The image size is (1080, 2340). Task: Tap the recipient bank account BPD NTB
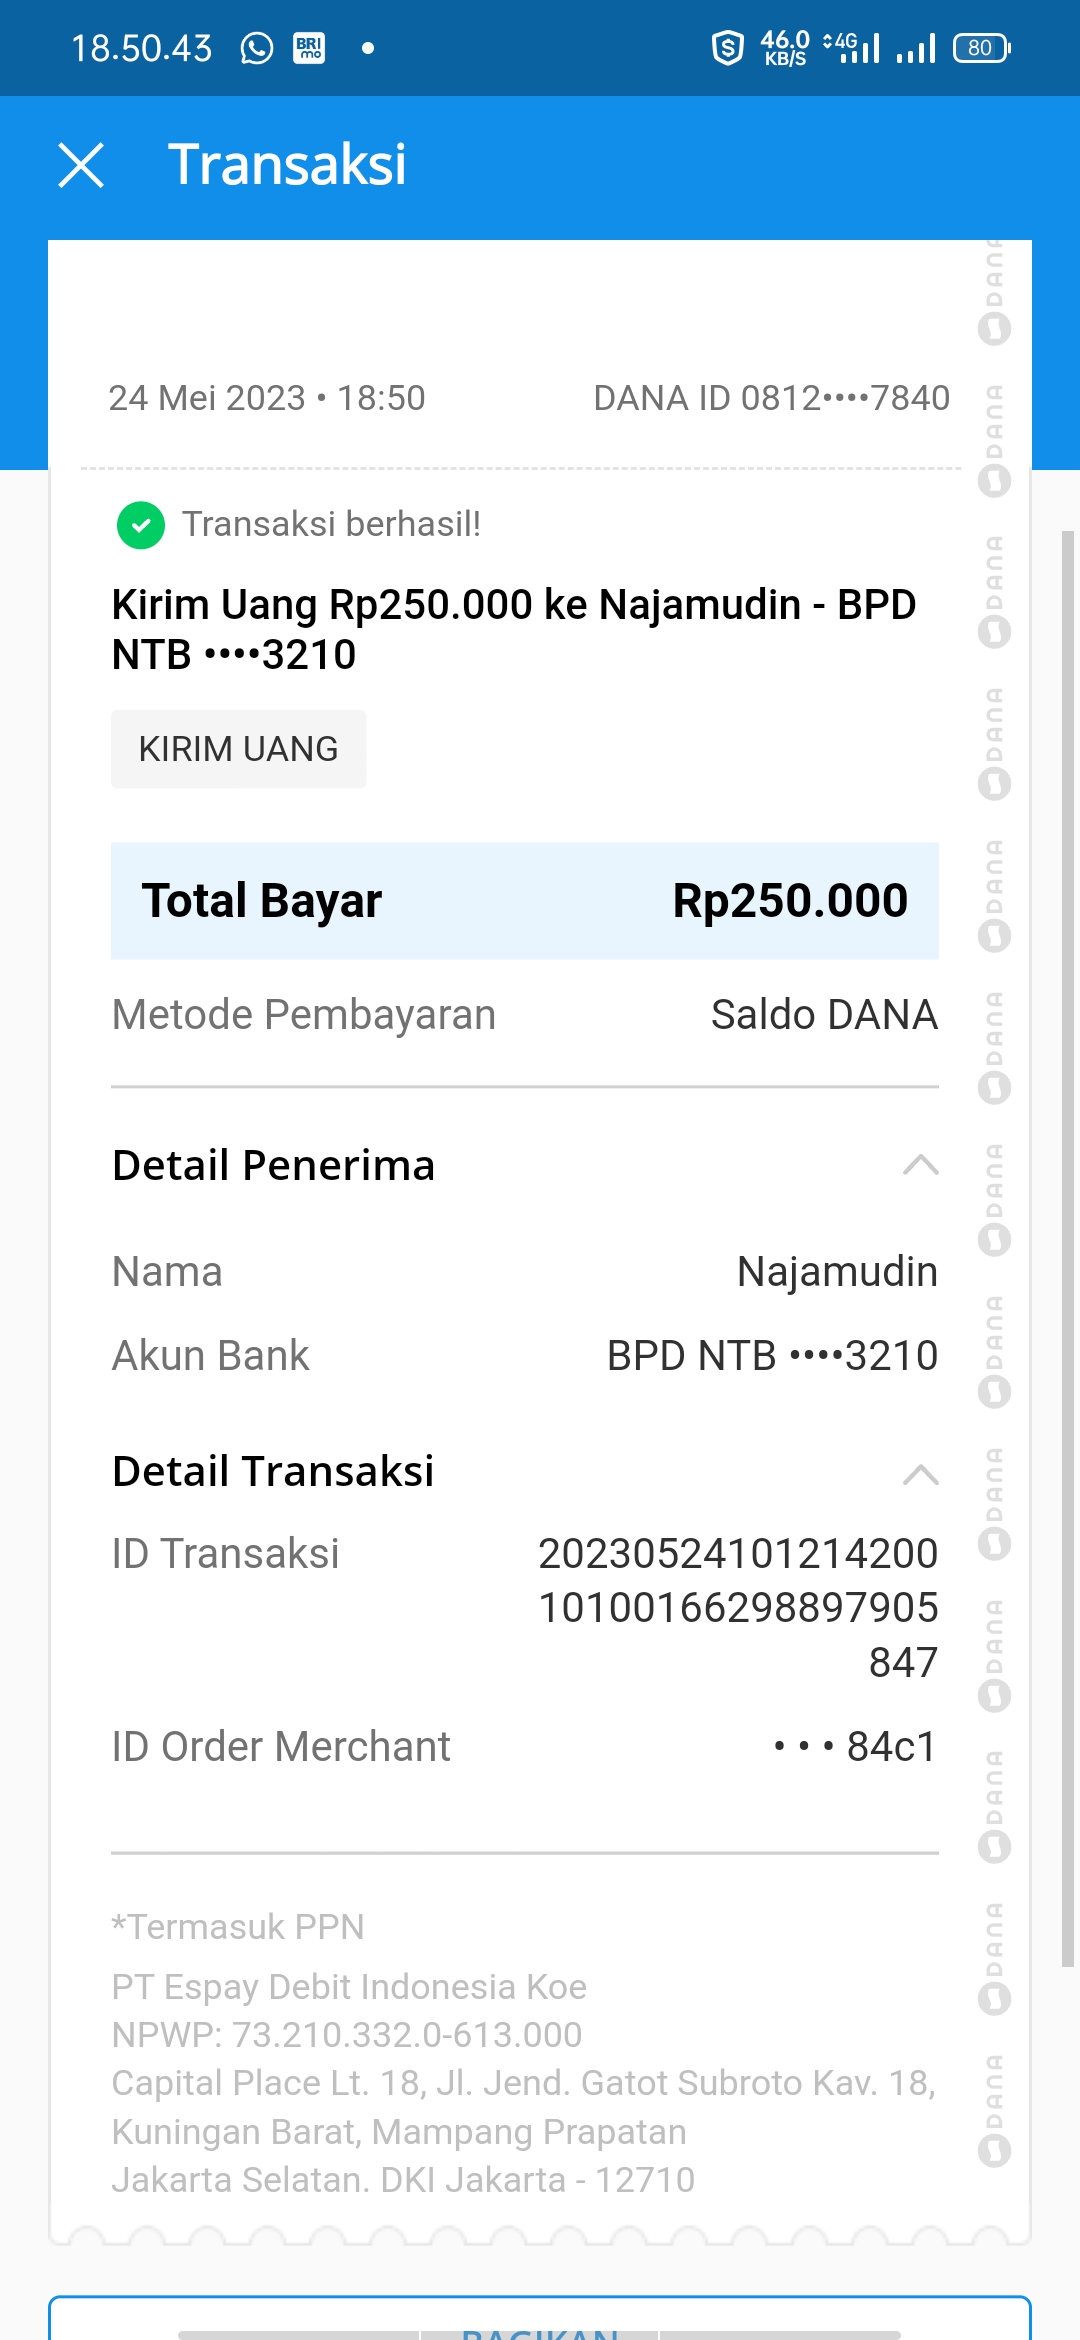tap(772, 1356)
